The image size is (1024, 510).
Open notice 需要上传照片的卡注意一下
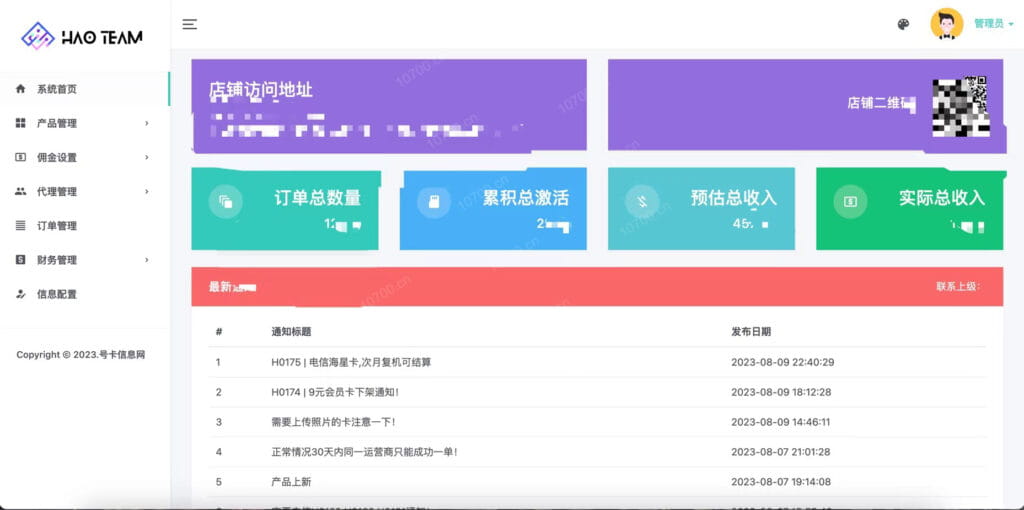coord(333,422)
